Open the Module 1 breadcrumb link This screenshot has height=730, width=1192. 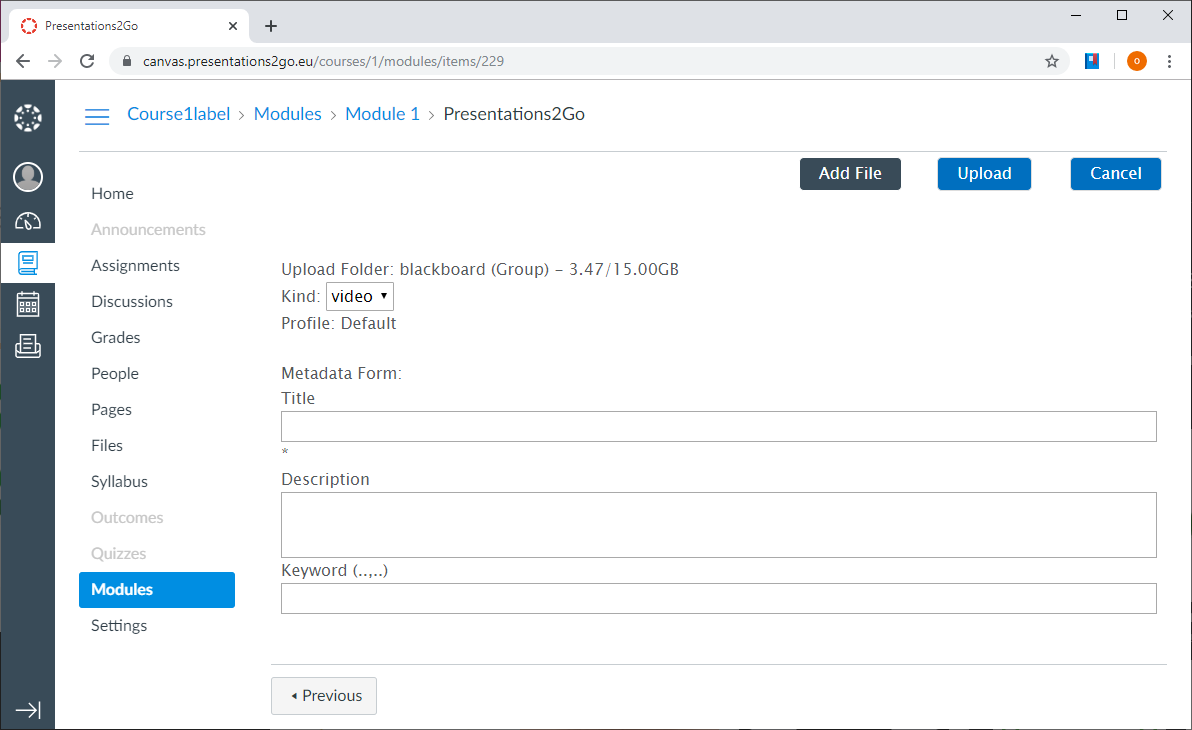click(x=382, y=114)
